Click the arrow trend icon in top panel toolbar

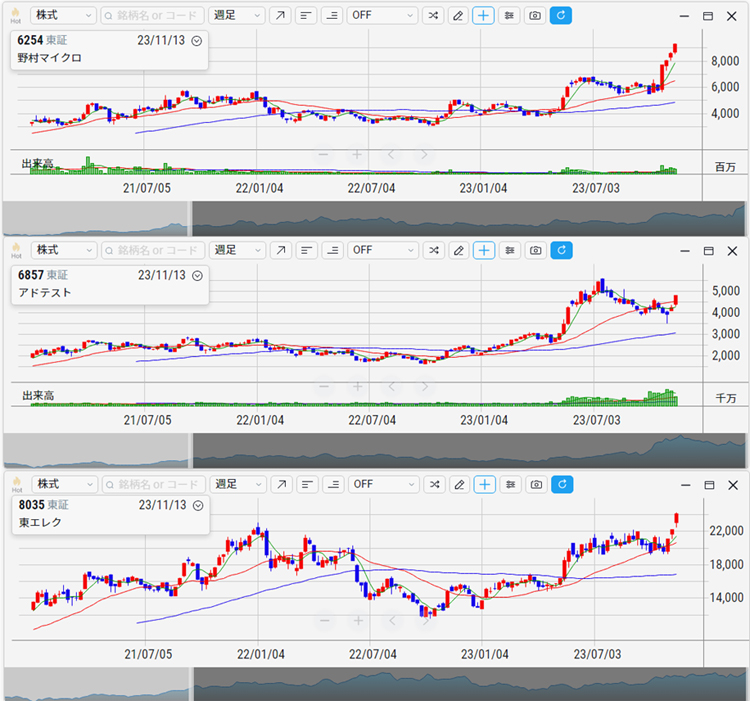(281, 16)
